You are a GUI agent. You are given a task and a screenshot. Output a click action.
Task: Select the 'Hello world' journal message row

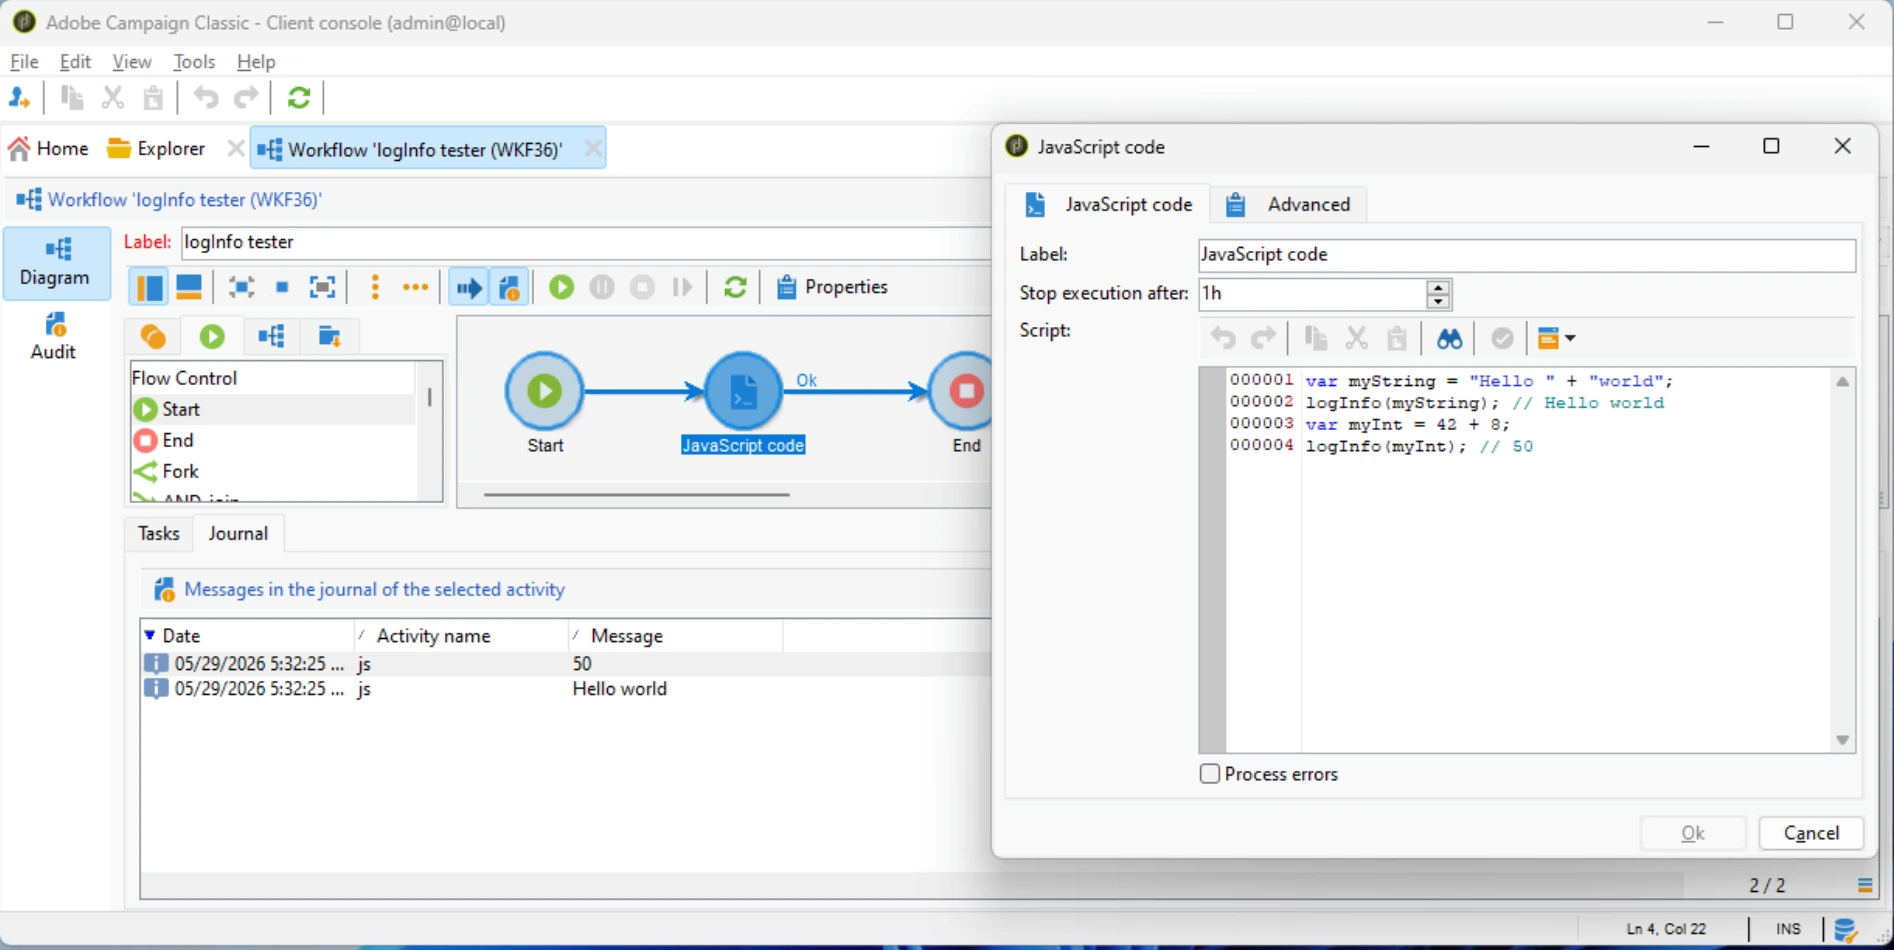[x=565, y=689]
